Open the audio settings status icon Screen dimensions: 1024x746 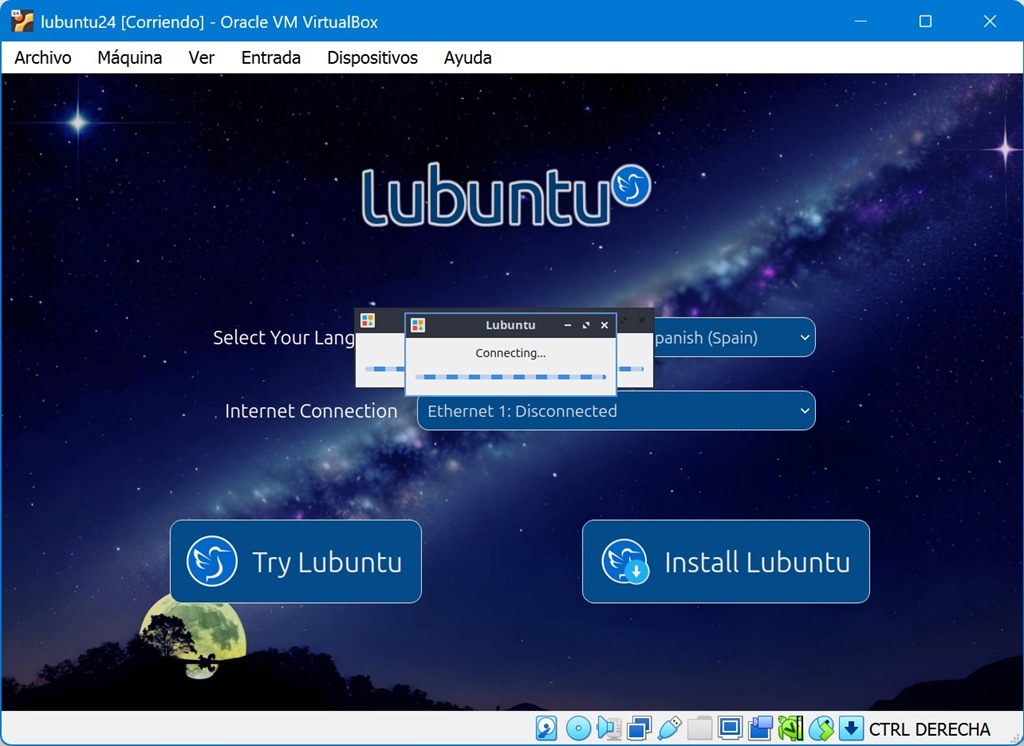(x=608, y=728)
